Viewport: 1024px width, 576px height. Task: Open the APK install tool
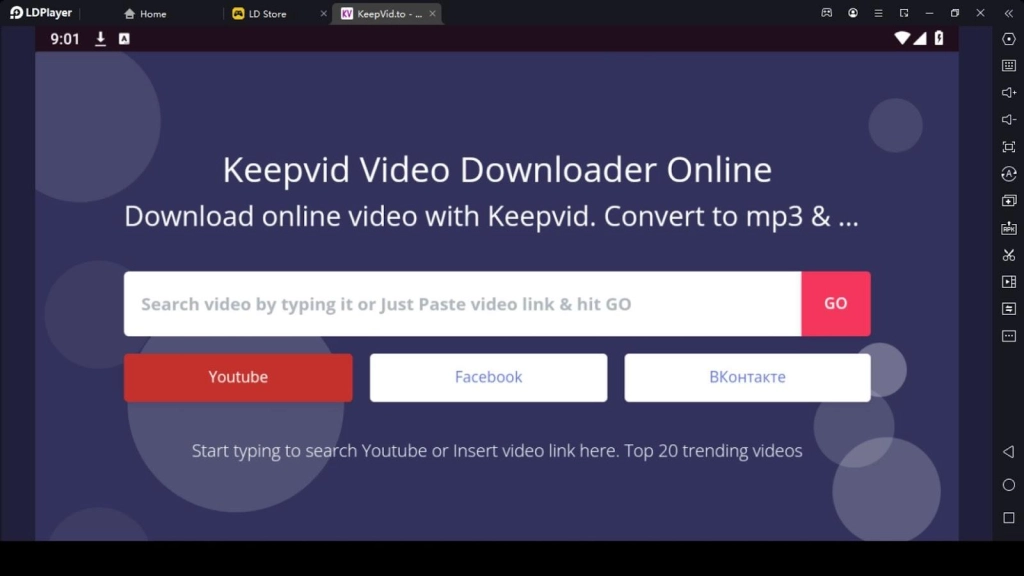coord(1009,227)
